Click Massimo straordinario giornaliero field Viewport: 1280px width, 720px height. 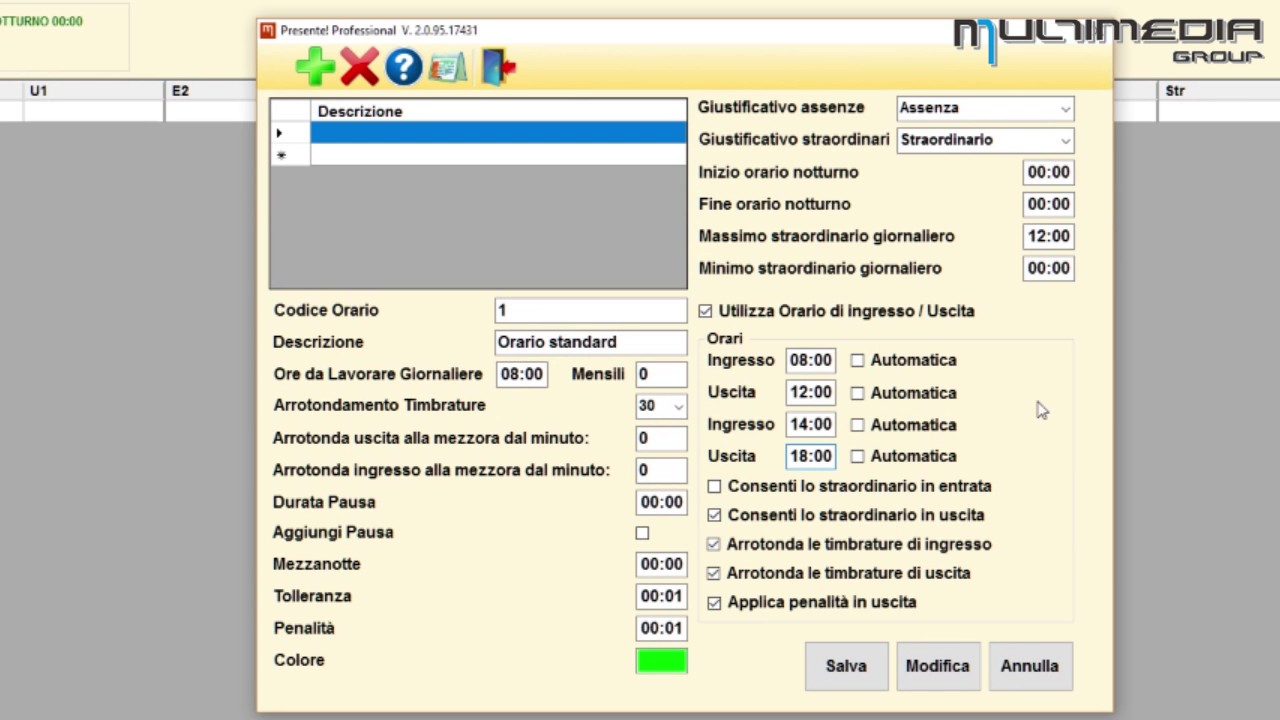(1048, 236)
